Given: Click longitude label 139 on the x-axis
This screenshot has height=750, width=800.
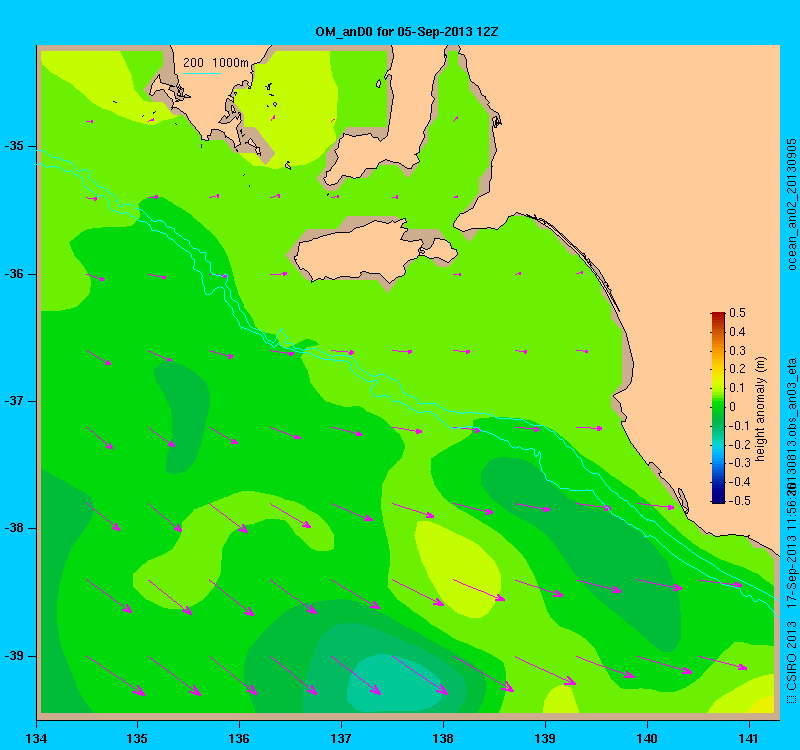Looking at the screenshot, I should coord(545,738).
